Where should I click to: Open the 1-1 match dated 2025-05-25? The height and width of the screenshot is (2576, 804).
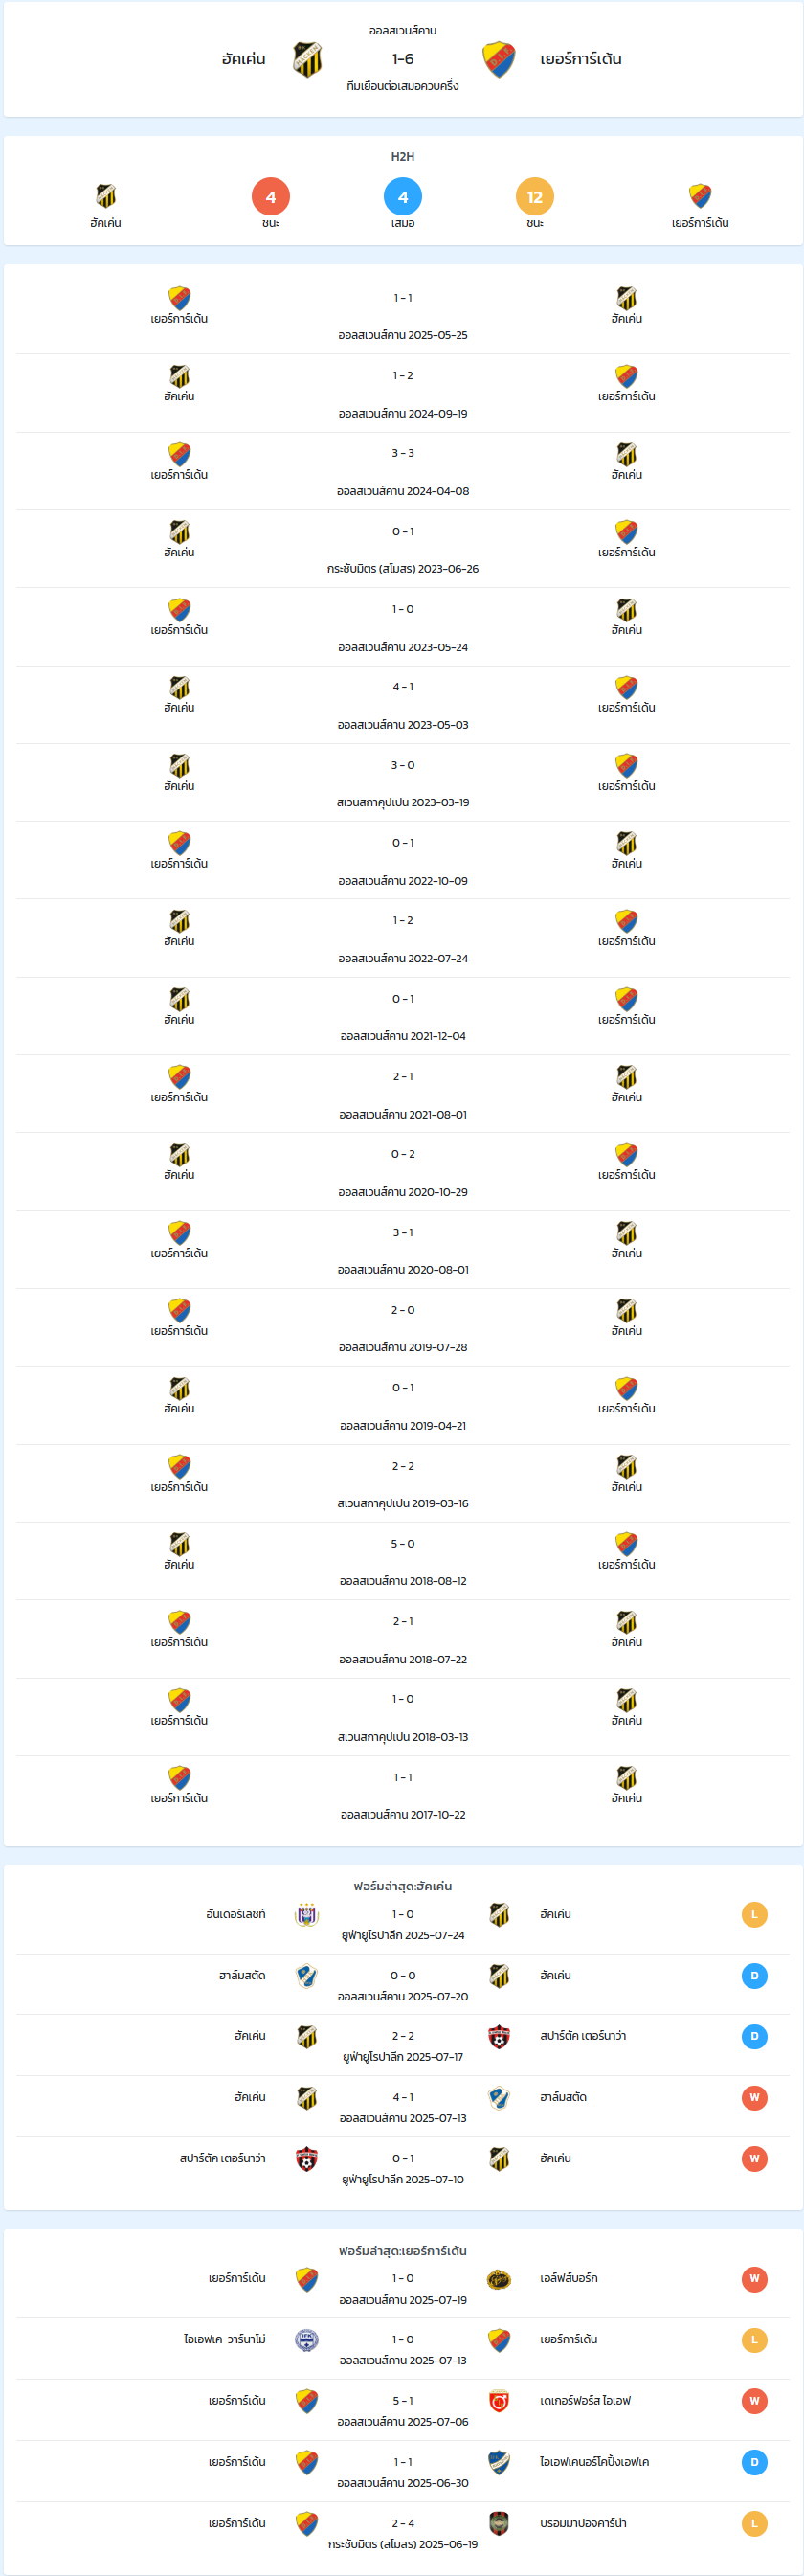(x=403, y=315)
